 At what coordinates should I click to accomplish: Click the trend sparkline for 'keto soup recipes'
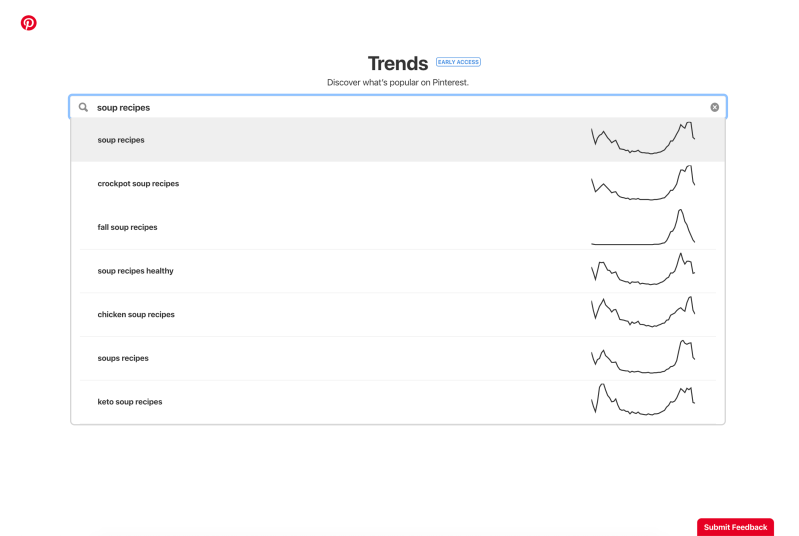(643, 399)
